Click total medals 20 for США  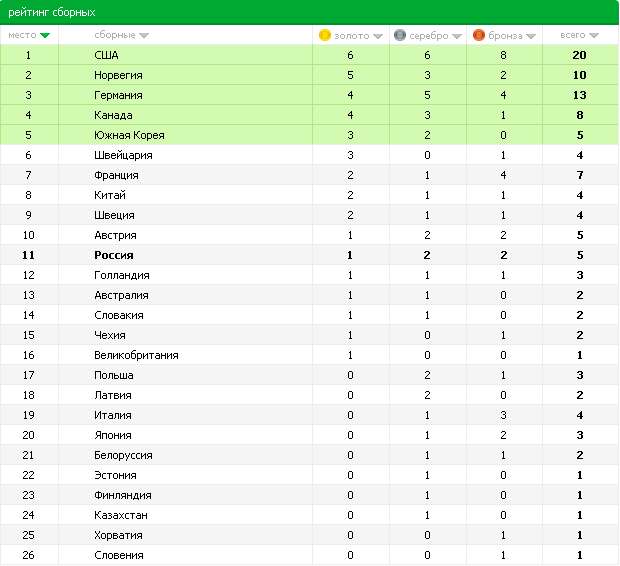(x=579, y=55)
